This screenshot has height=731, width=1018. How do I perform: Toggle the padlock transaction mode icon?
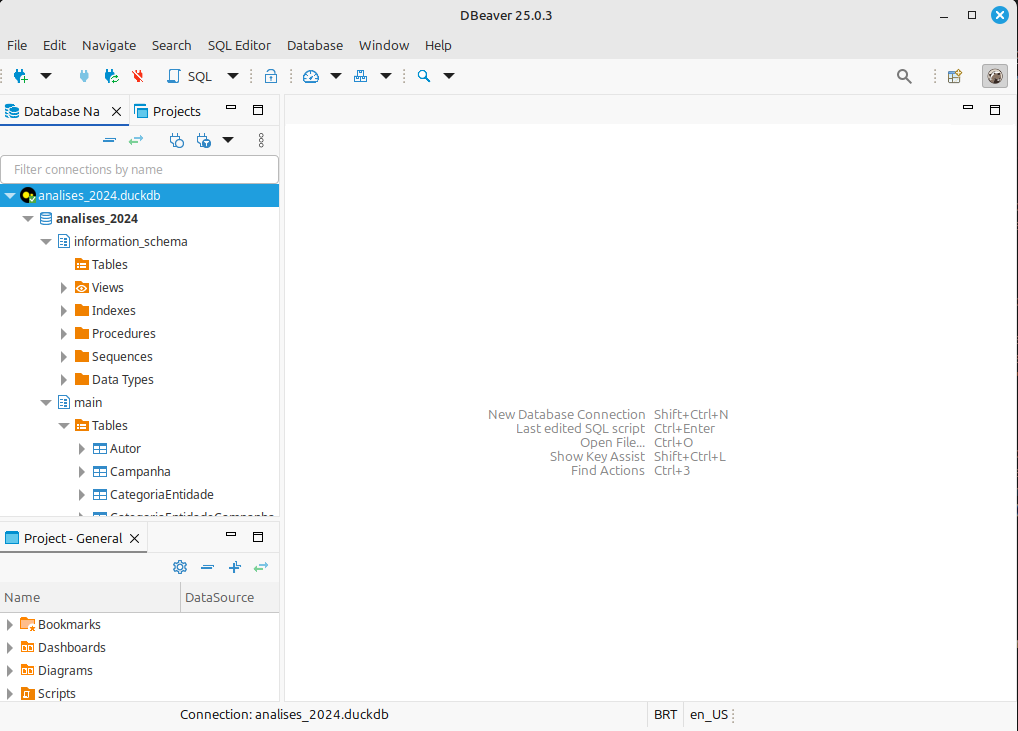pyautogui.click(x=271, y=76)
